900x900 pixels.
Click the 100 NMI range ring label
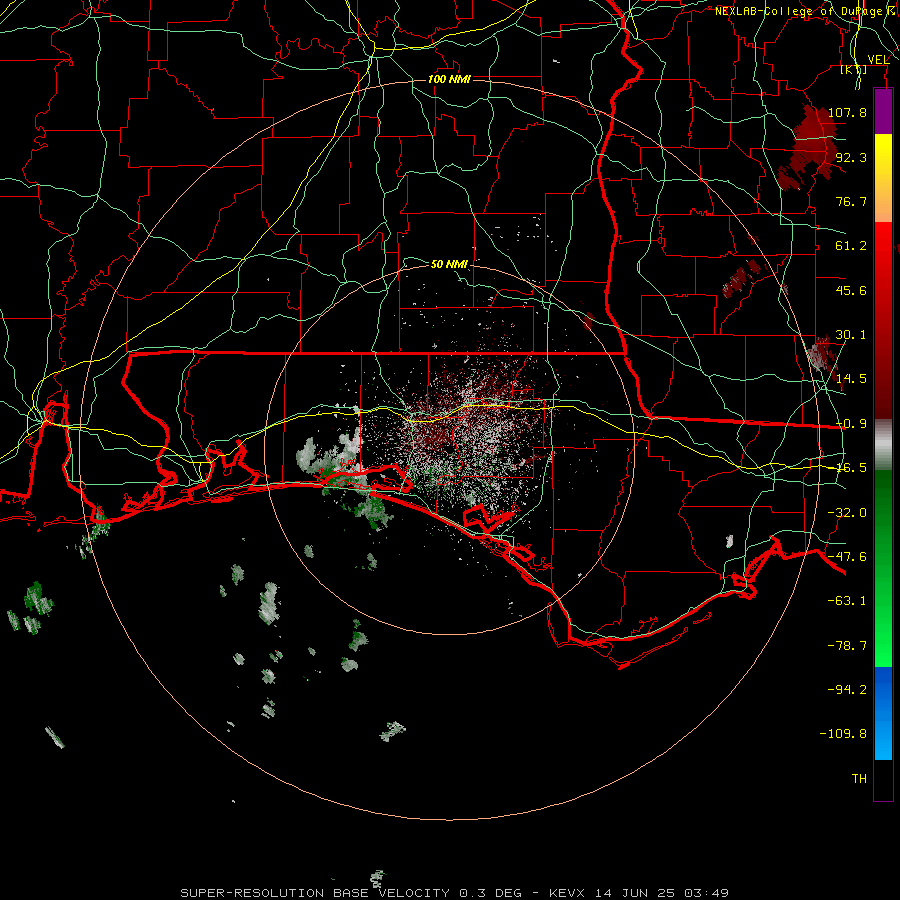(449, 79)
